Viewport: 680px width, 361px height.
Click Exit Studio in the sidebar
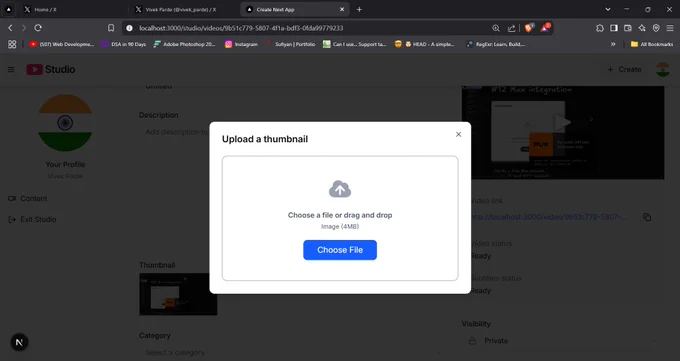[x=33, y=220]
